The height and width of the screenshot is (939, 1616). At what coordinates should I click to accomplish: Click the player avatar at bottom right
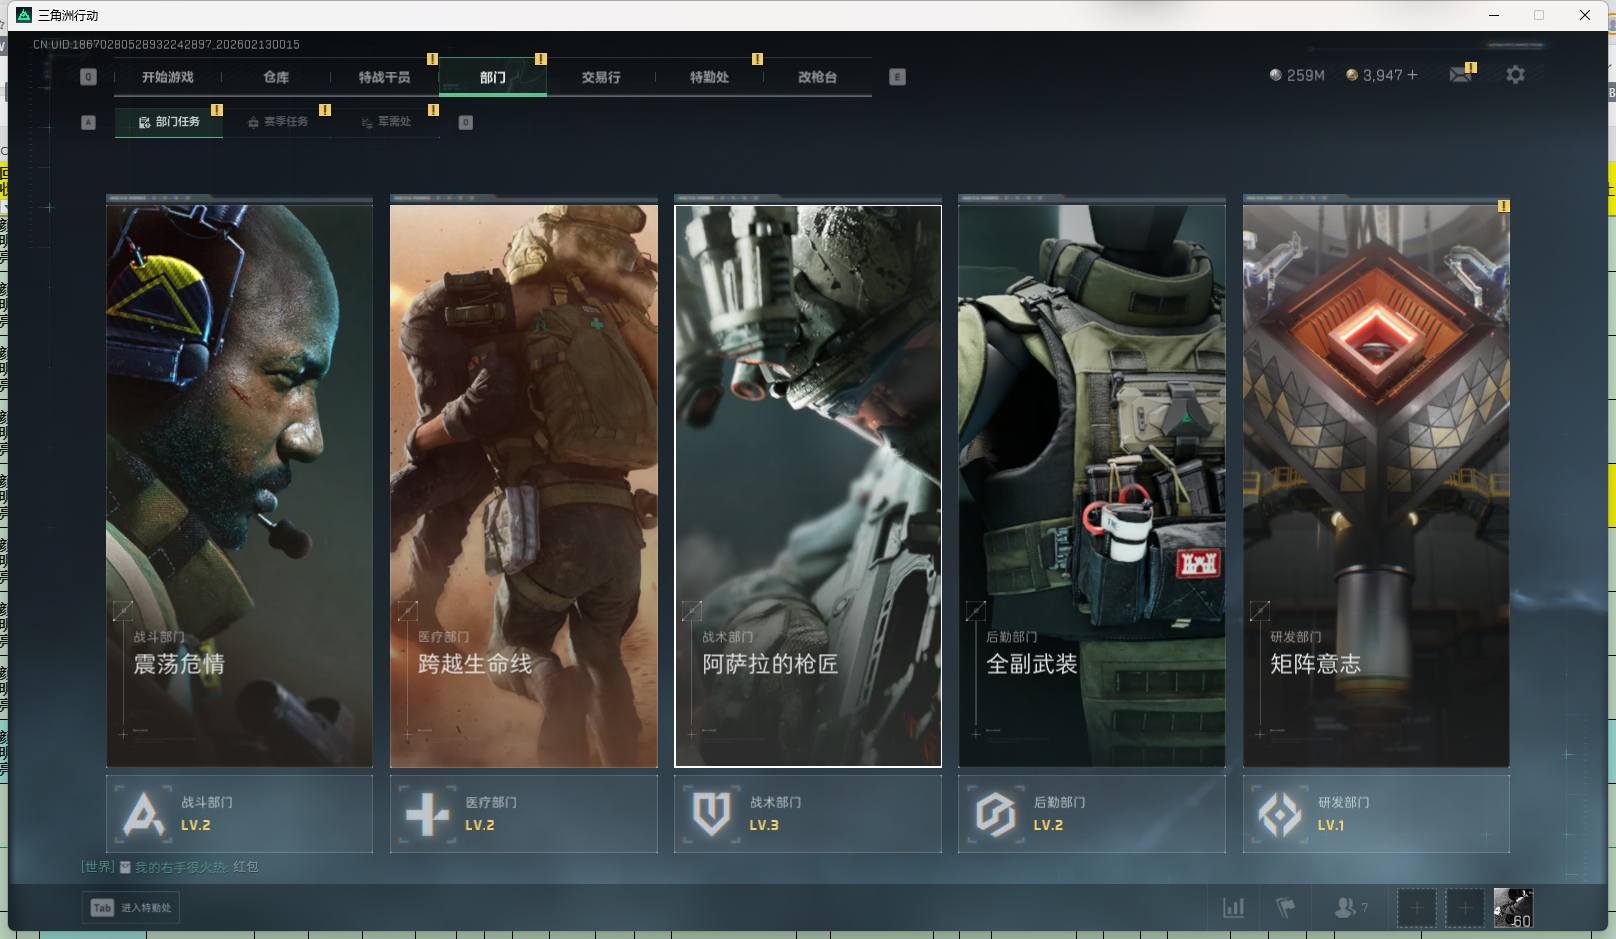click(x=1512, y=908)
